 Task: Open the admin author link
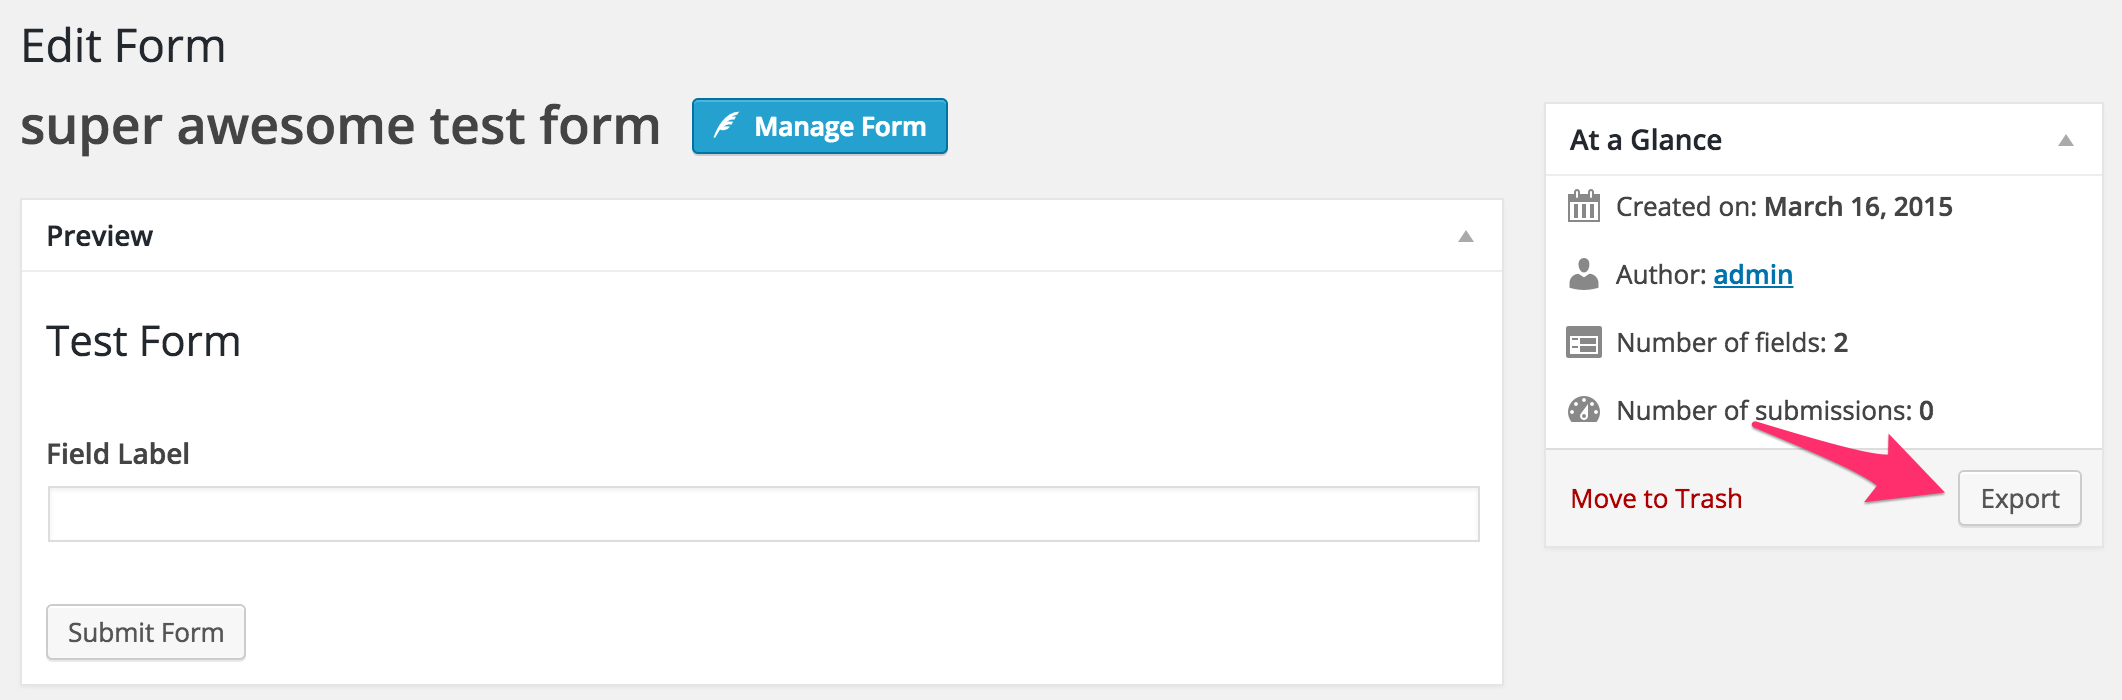tap(1753, 274)
